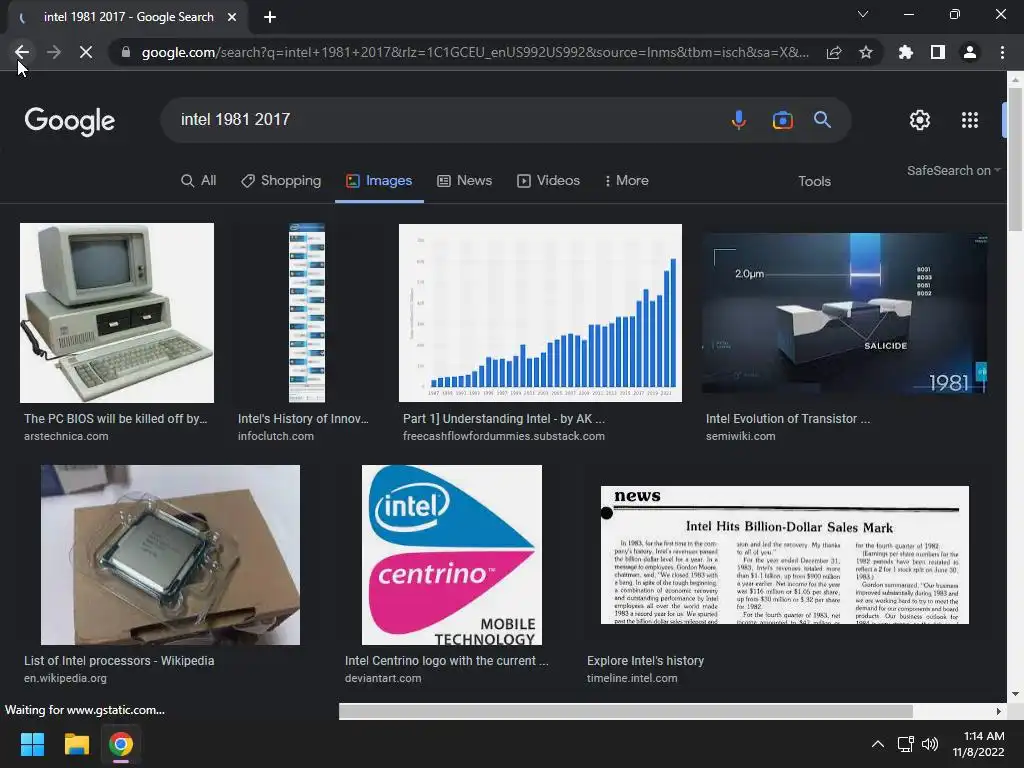This screenshot has width=1024, height=768.
Task: Open the Intel Centrino logo image
Action: click(x=452, y=554)
